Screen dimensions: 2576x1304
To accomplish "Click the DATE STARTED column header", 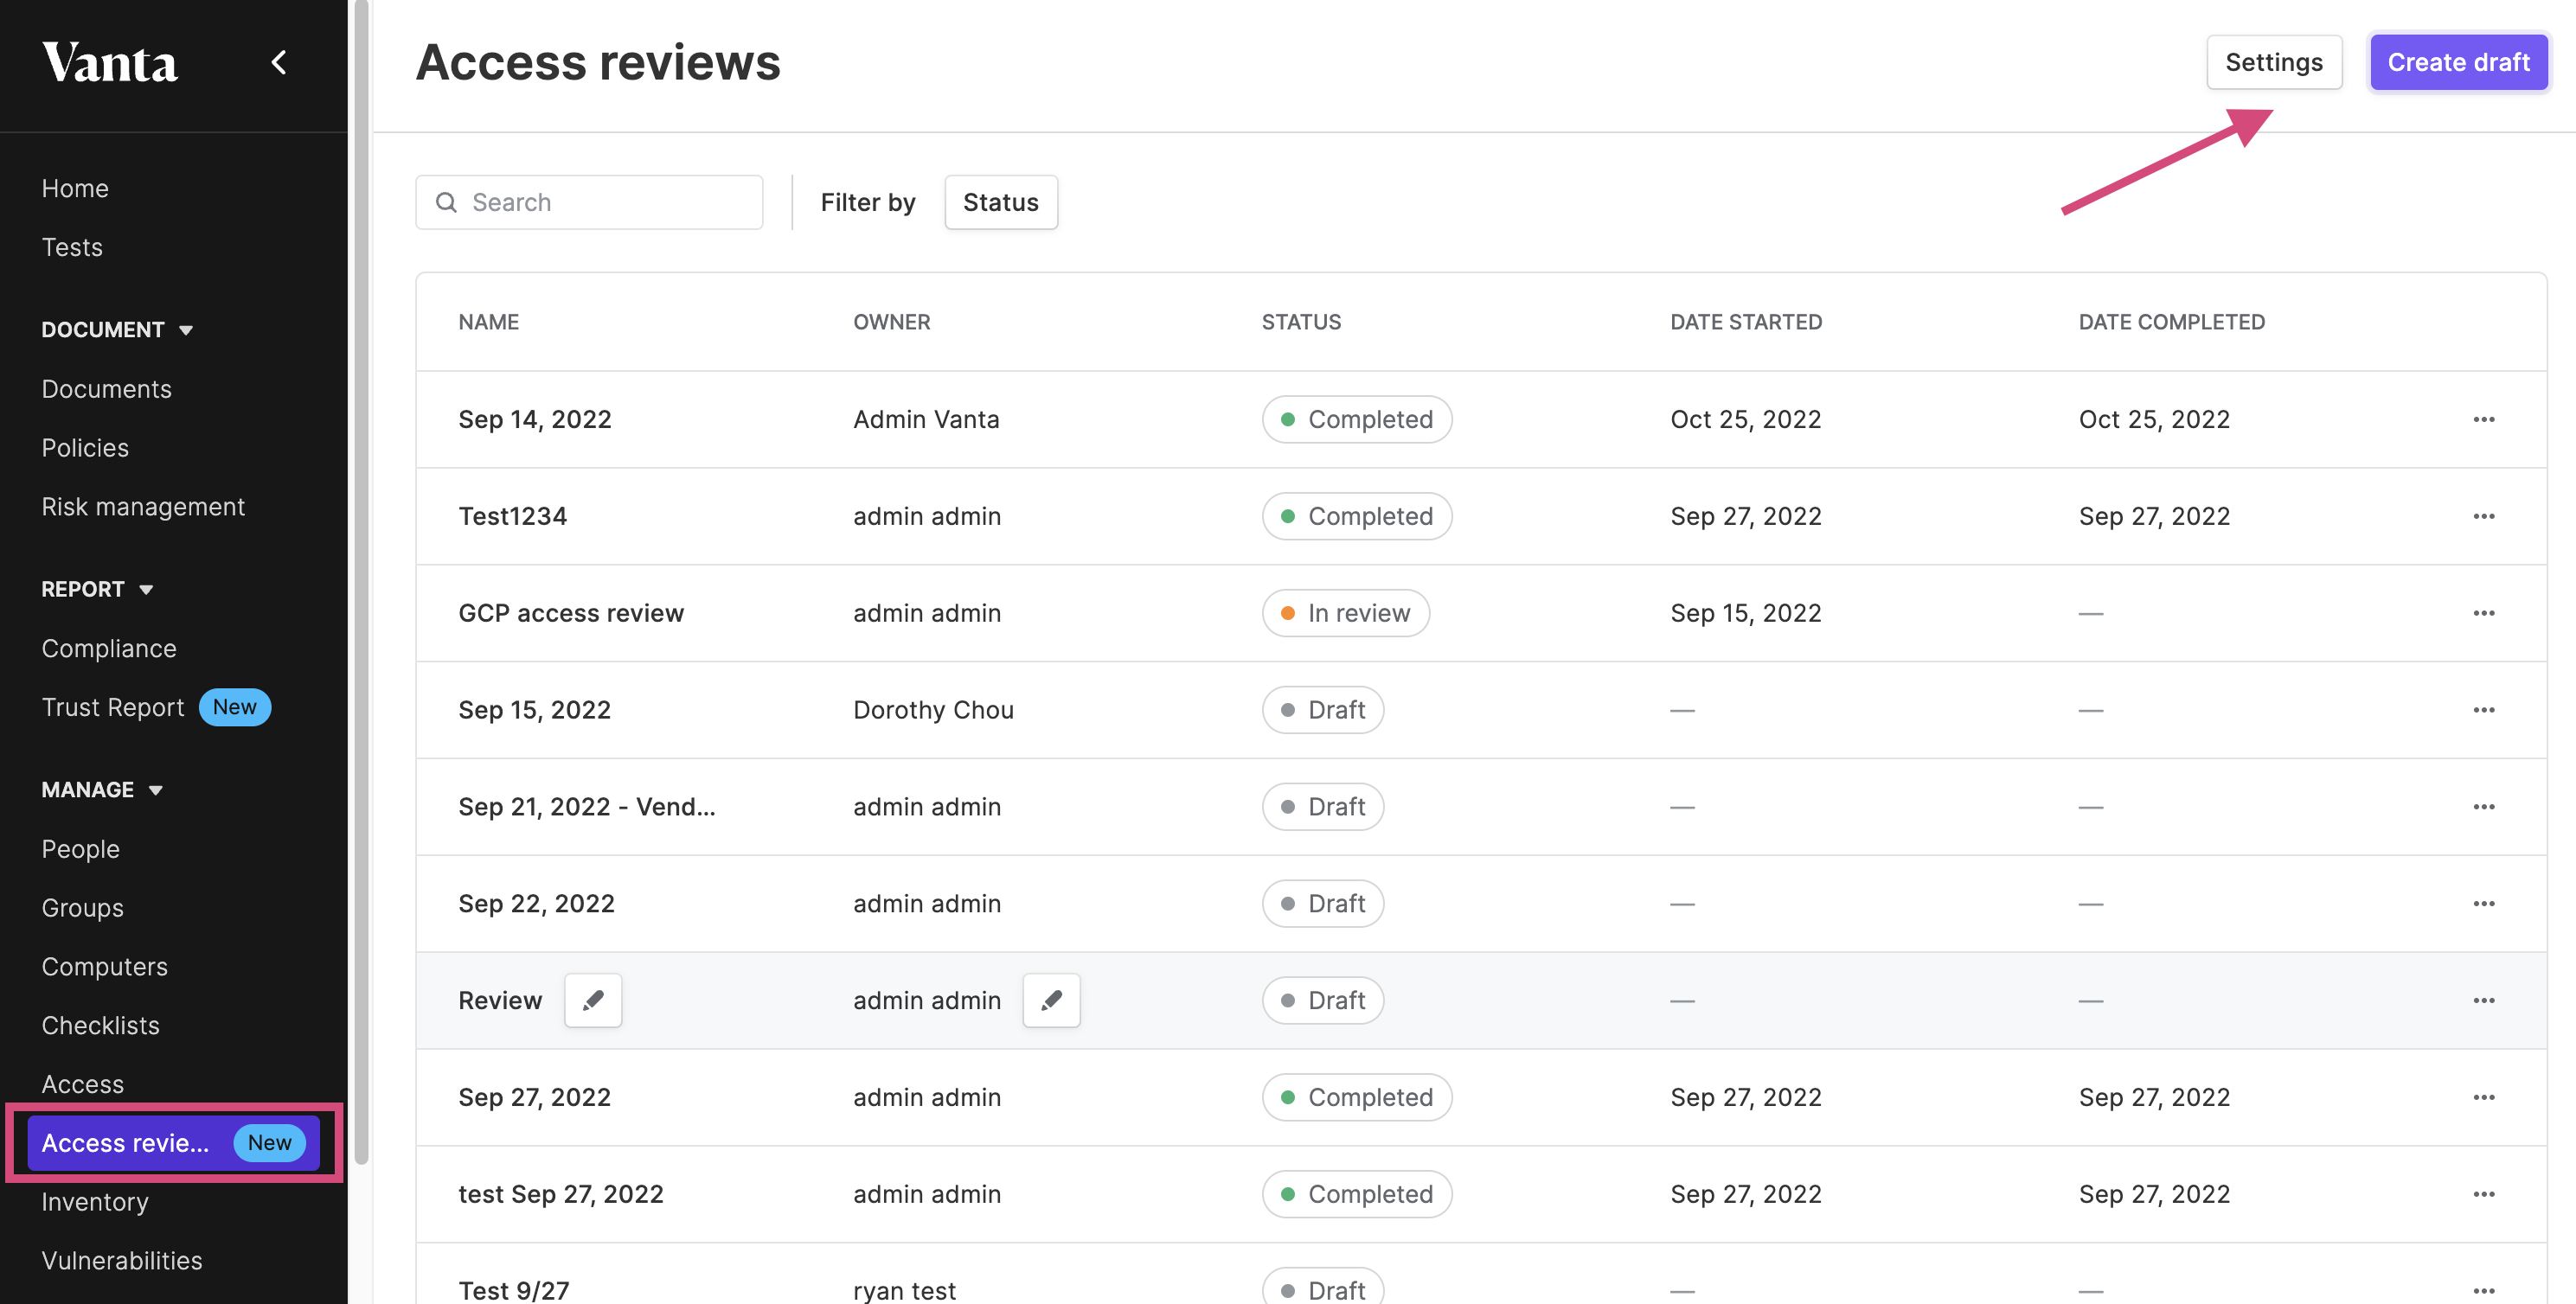I will pyautogui.click(x=1746, y=322).
